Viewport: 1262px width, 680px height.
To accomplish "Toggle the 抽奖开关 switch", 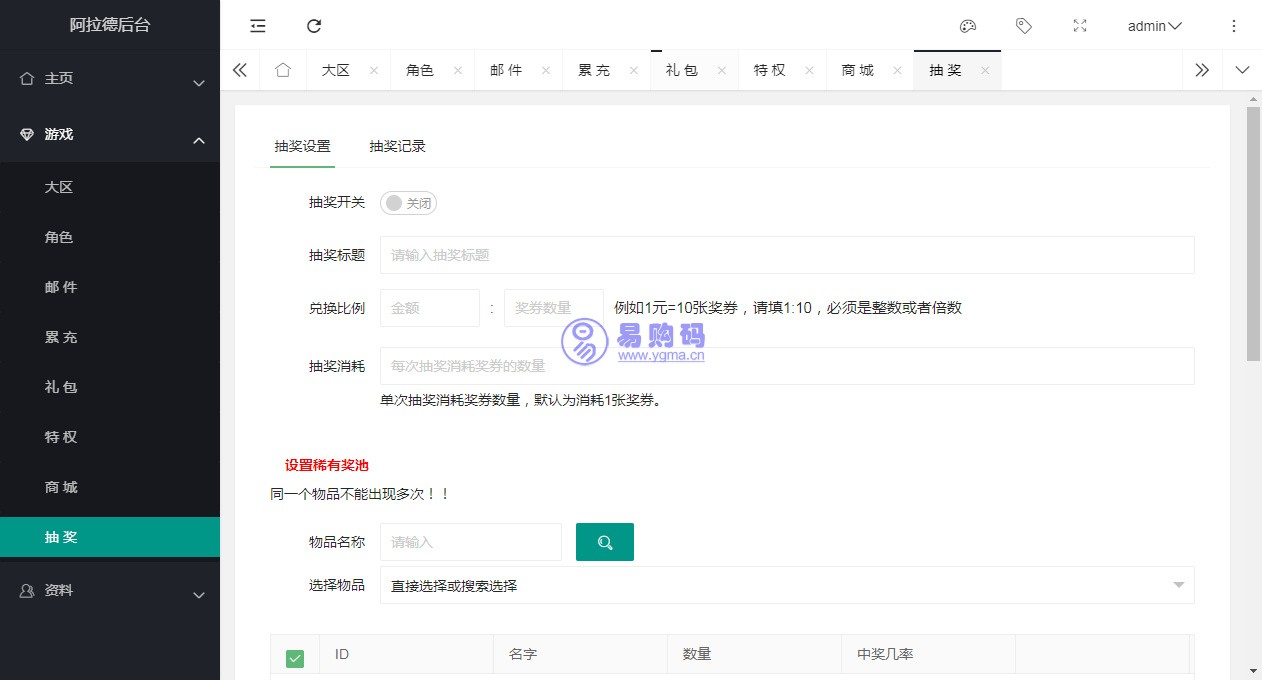I will (408, 203).
